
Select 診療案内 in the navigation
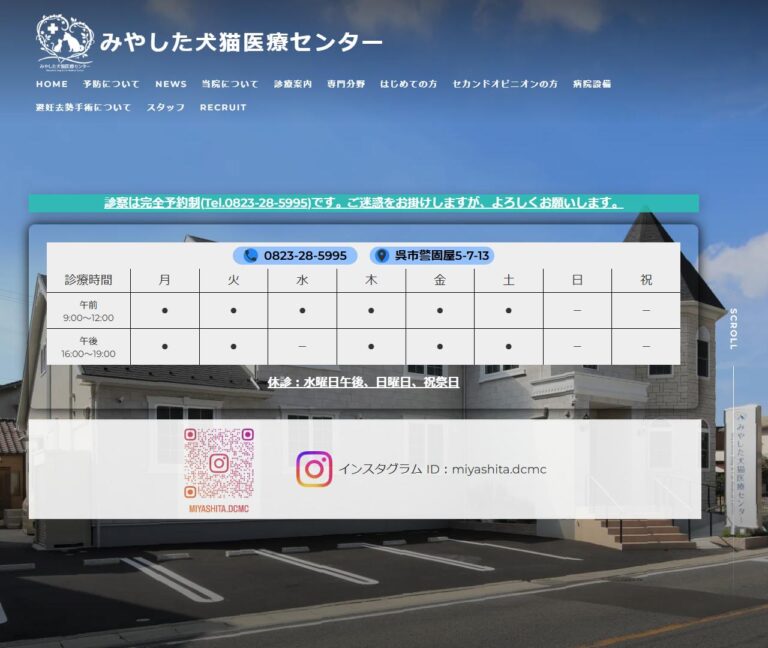pos(293,84)
